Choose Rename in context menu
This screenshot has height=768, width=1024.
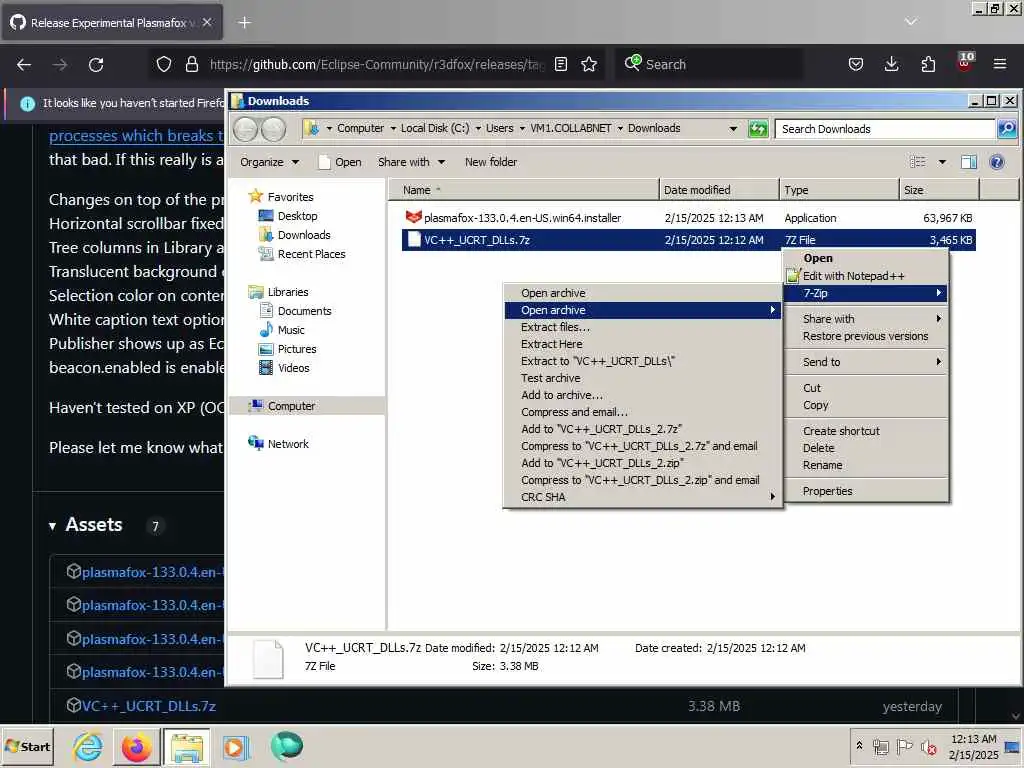coord(865,465)
